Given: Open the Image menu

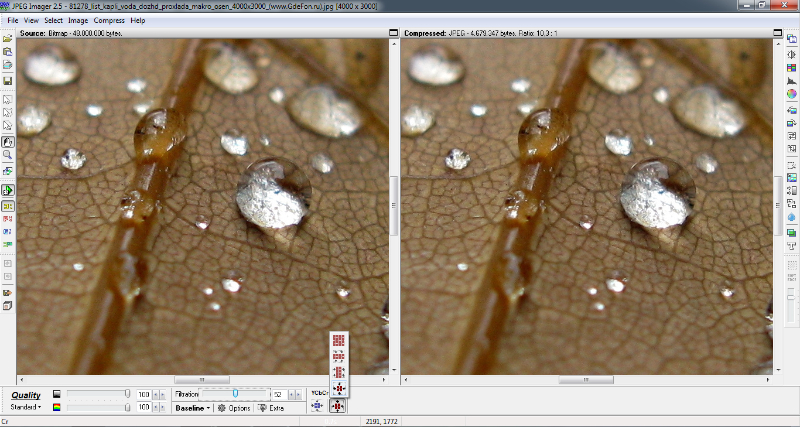Looking at the screenshot, I should [x=78, y=20].
